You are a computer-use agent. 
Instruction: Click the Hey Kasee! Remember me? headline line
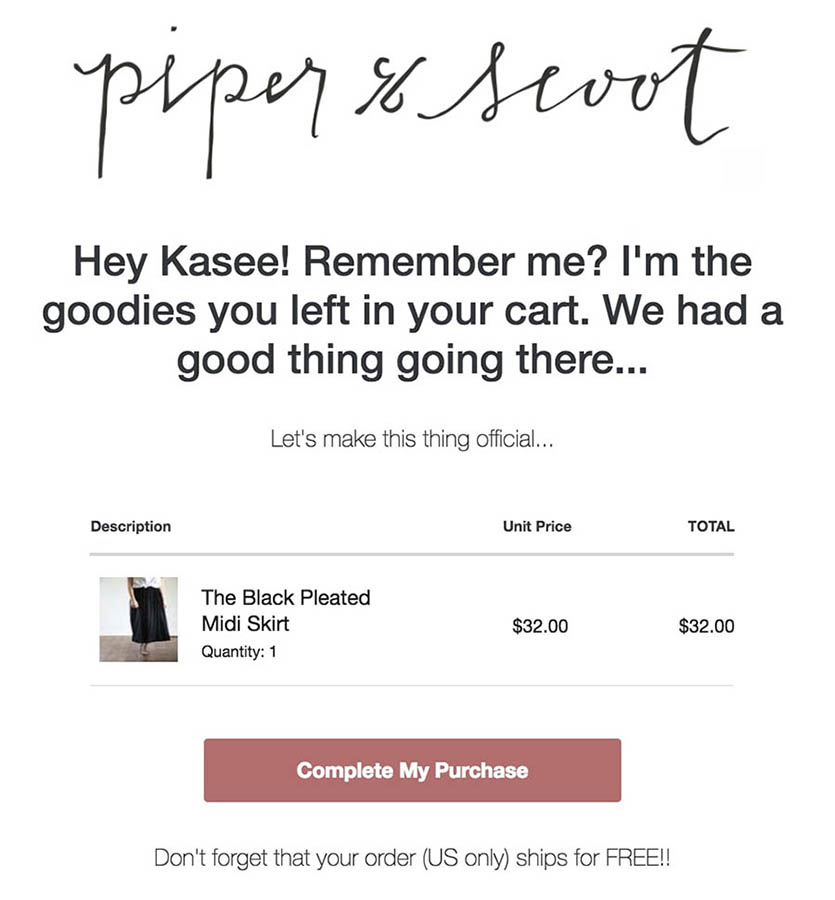[x=412, y=261]
